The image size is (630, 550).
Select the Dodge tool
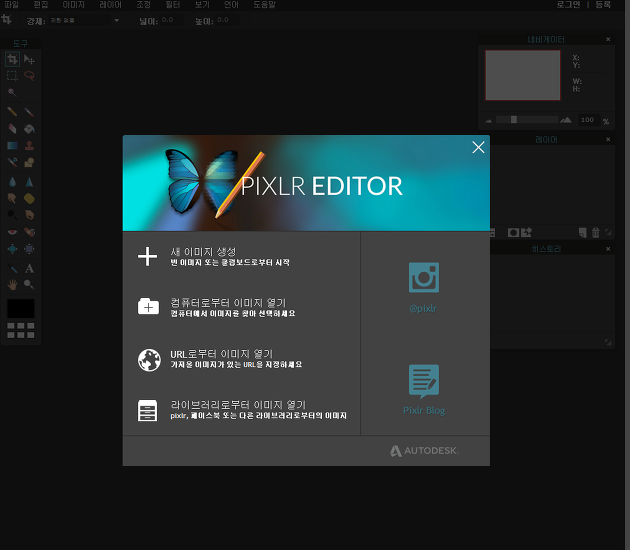(12, 215)
